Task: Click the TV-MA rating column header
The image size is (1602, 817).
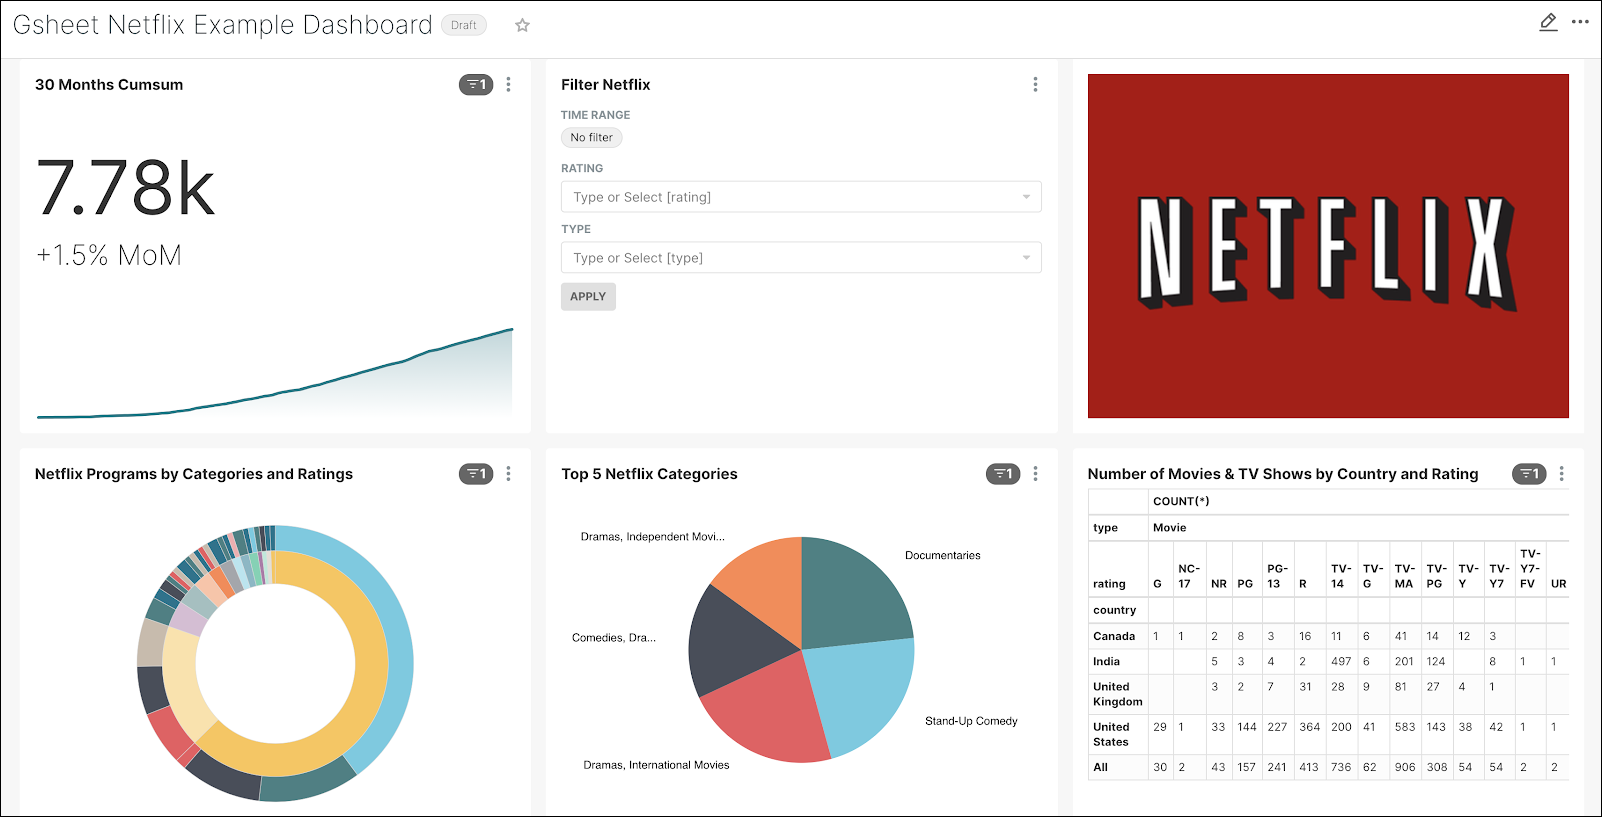Action: (1404, 576)
